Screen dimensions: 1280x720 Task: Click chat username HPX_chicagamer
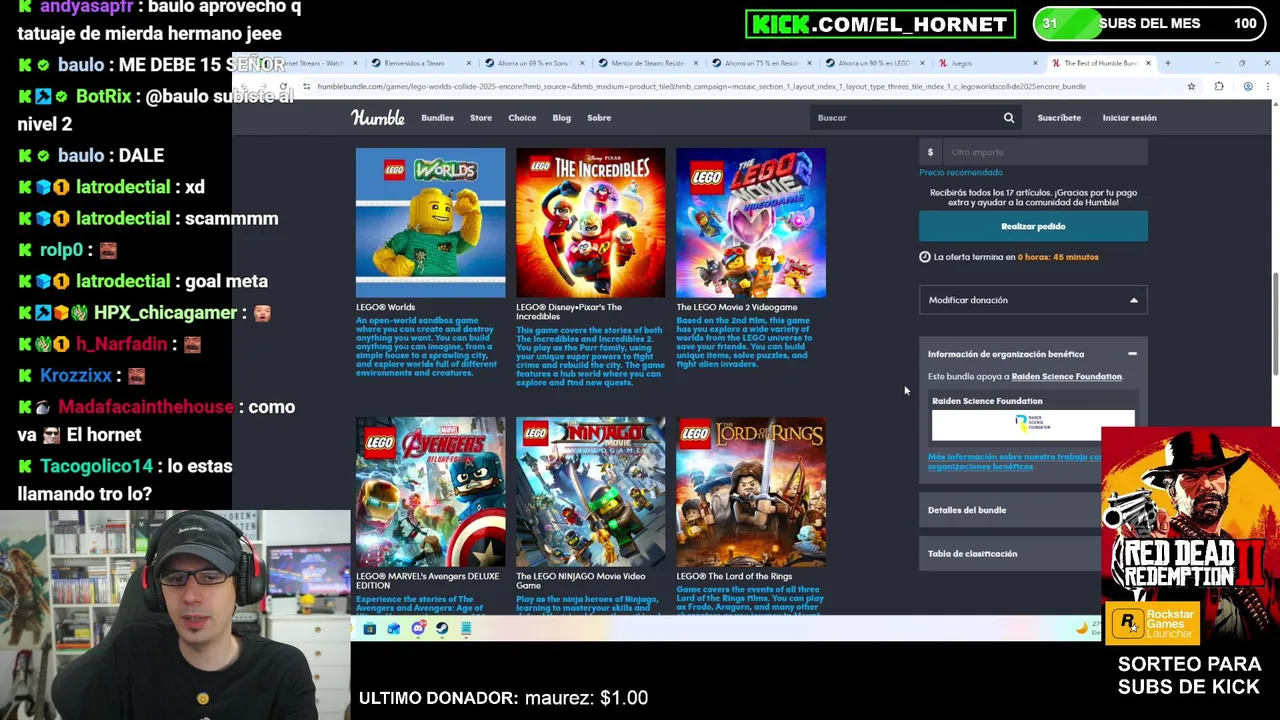point(165,313)
